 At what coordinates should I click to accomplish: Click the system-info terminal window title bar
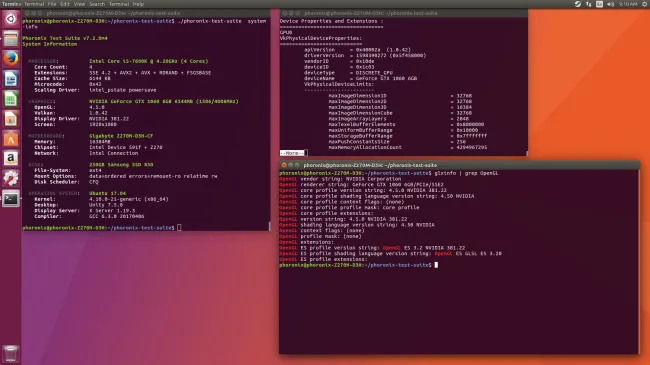pos(146,13)
